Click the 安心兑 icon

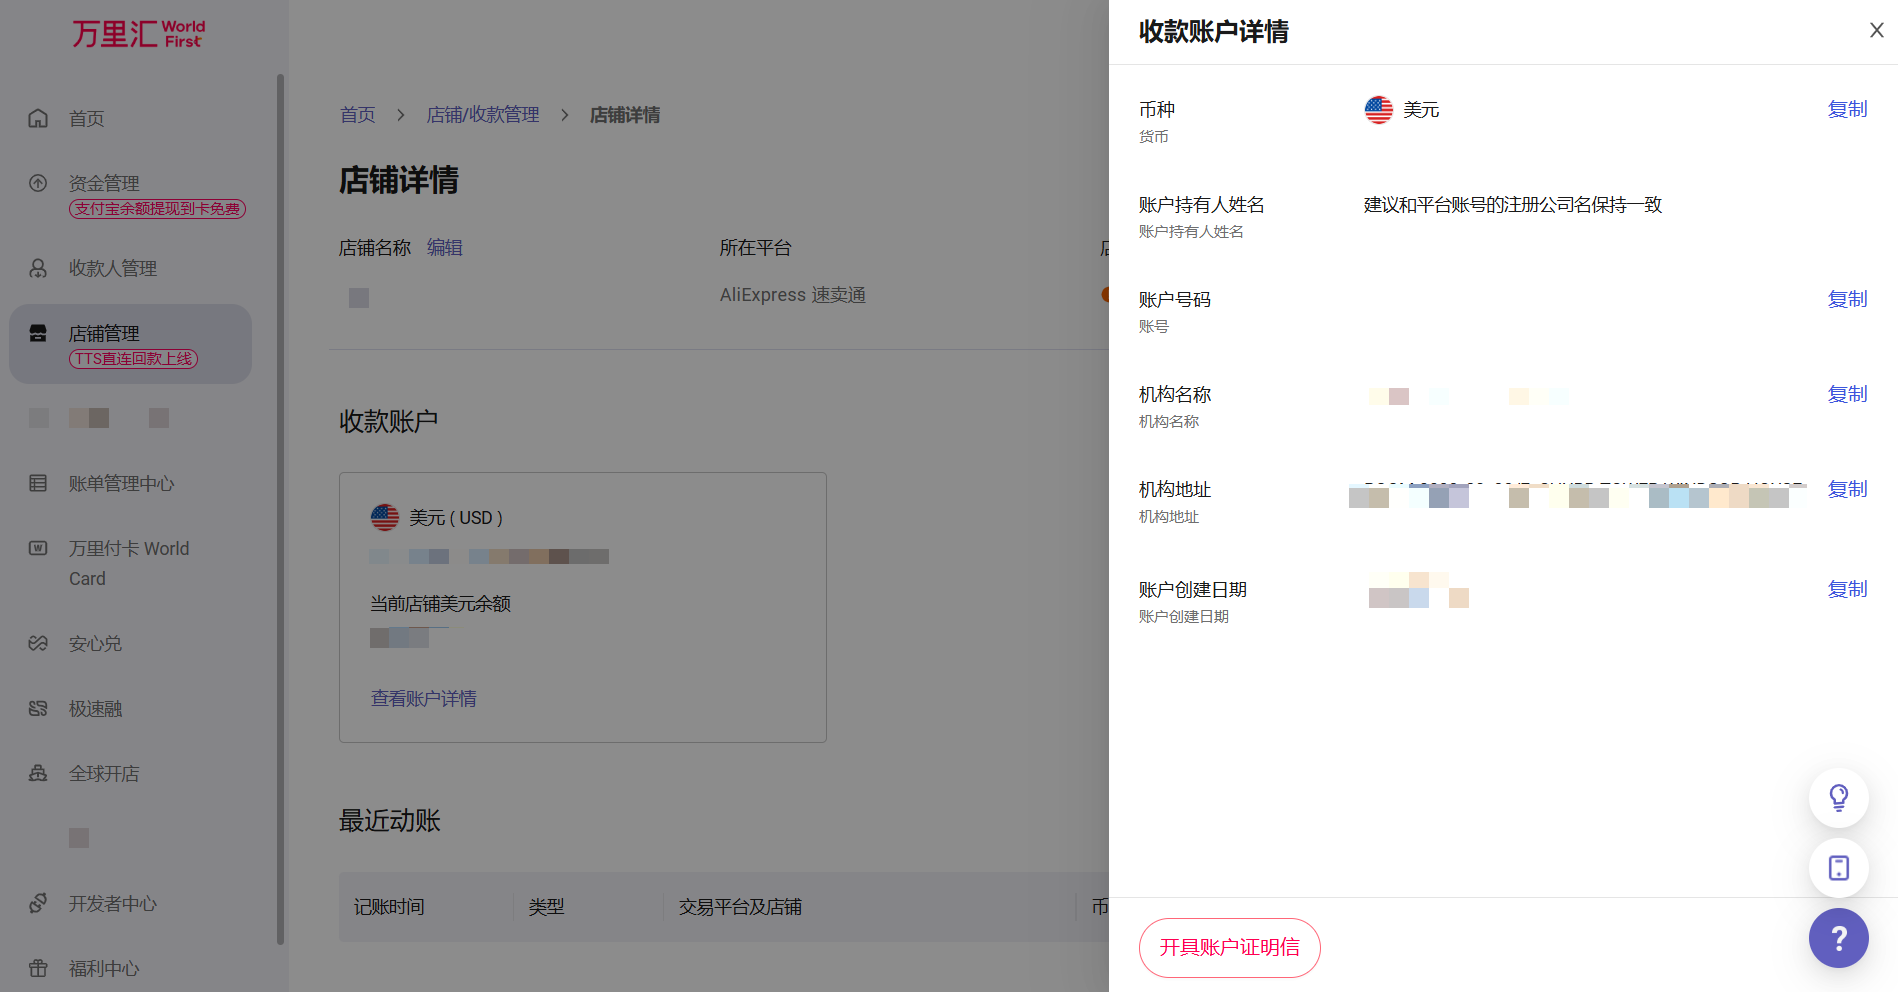coord(38,643)
